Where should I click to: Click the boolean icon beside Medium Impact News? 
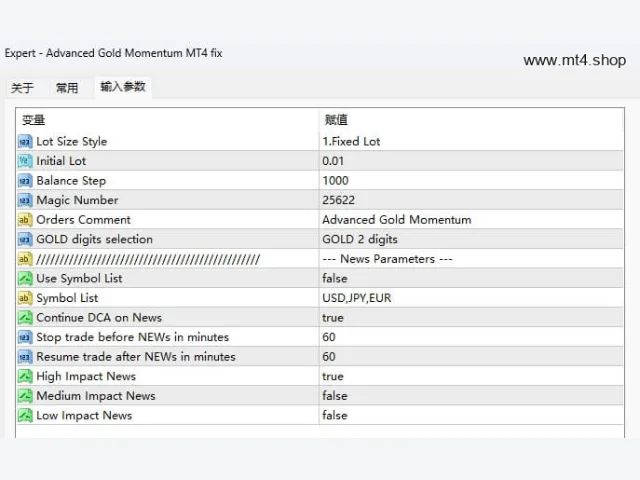[24, 396]
